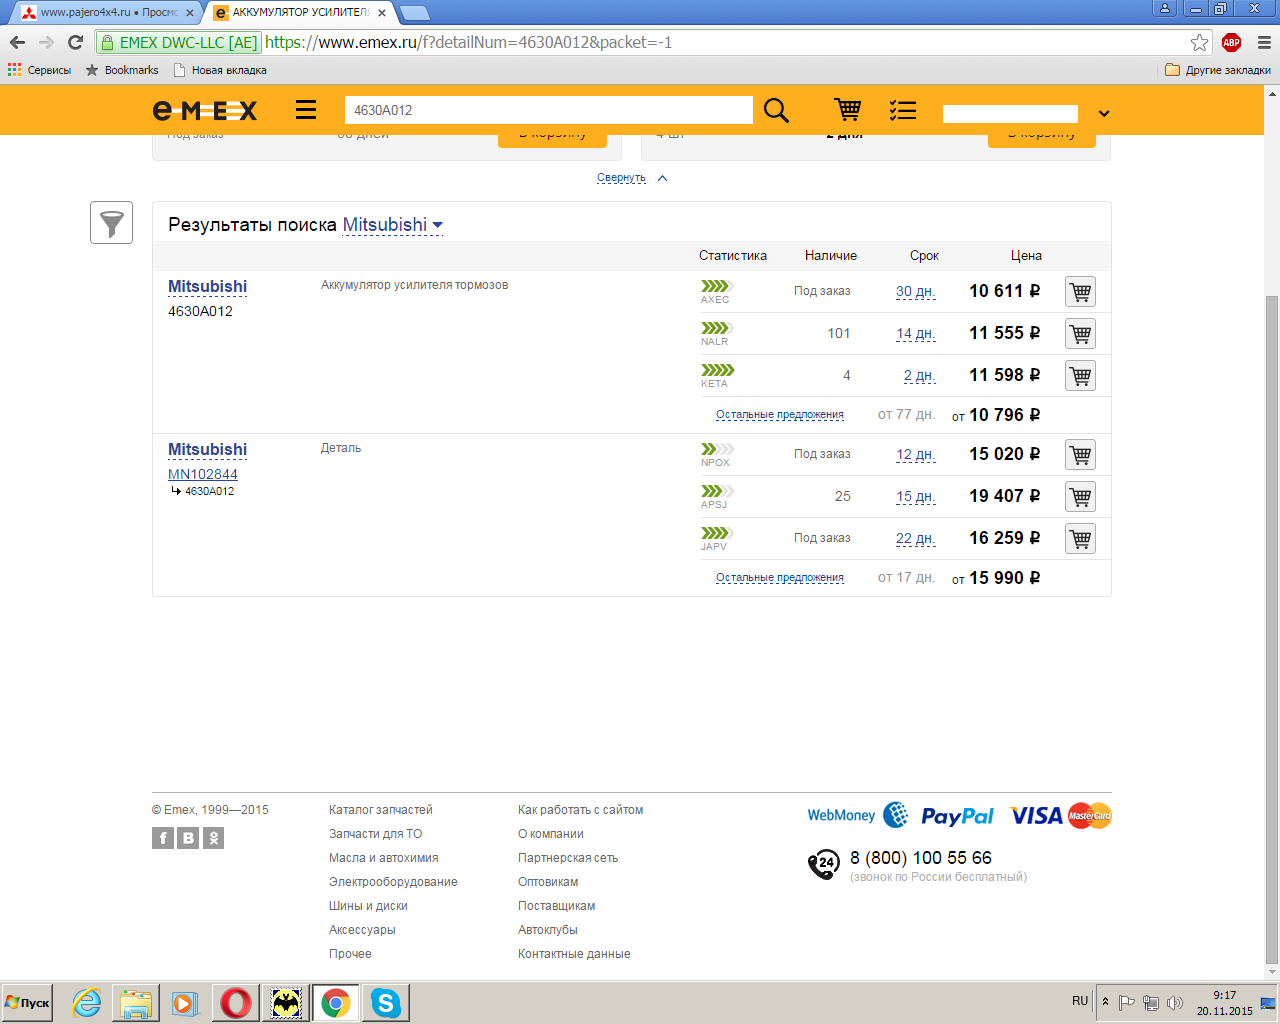Open the Другие закладки folder

(1218, 70)
